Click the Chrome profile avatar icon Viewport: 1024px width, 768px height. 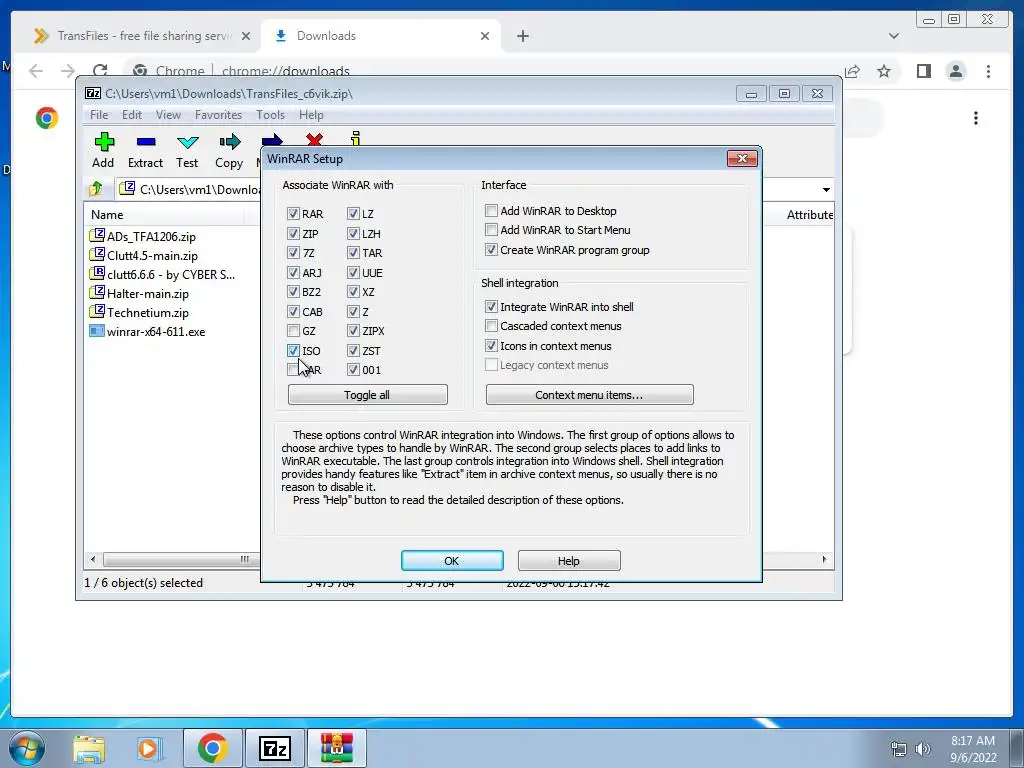coord(956,71)
